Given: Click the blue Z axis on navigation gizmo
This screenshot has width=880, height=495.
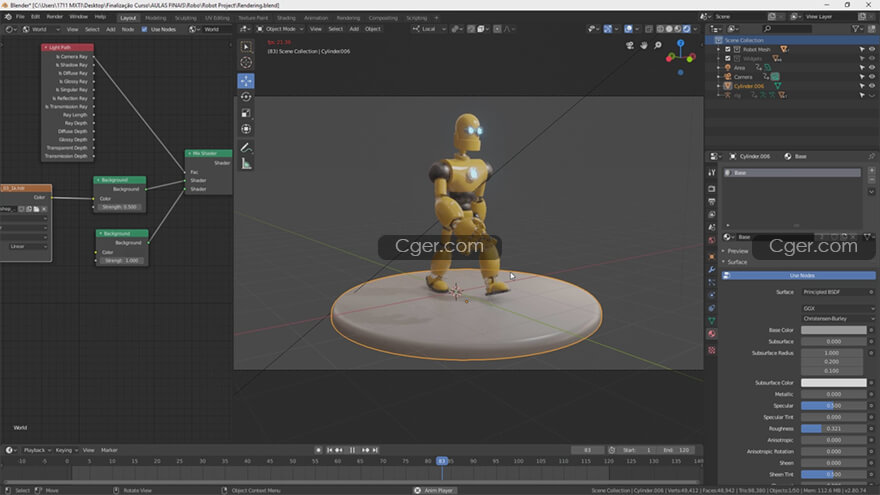Looking at the screenshot, I should tap(680, 43).
